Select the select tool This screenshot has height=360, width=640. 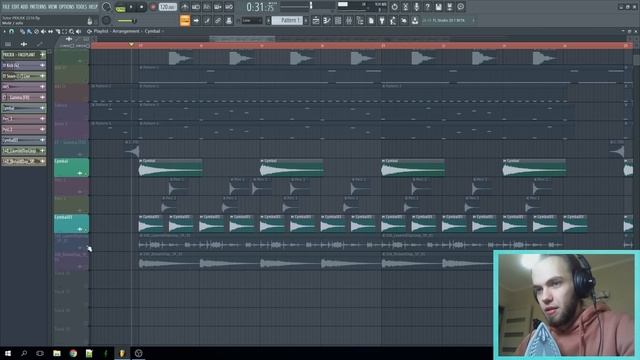coord(64,31)
